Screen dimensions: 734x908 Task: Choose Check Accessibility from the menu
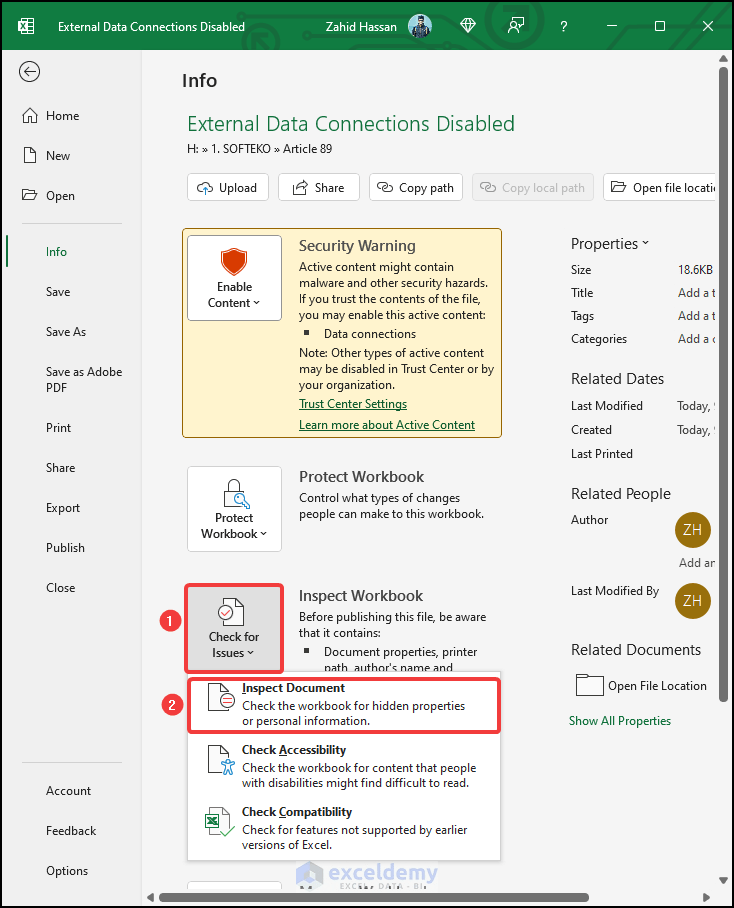344,766
